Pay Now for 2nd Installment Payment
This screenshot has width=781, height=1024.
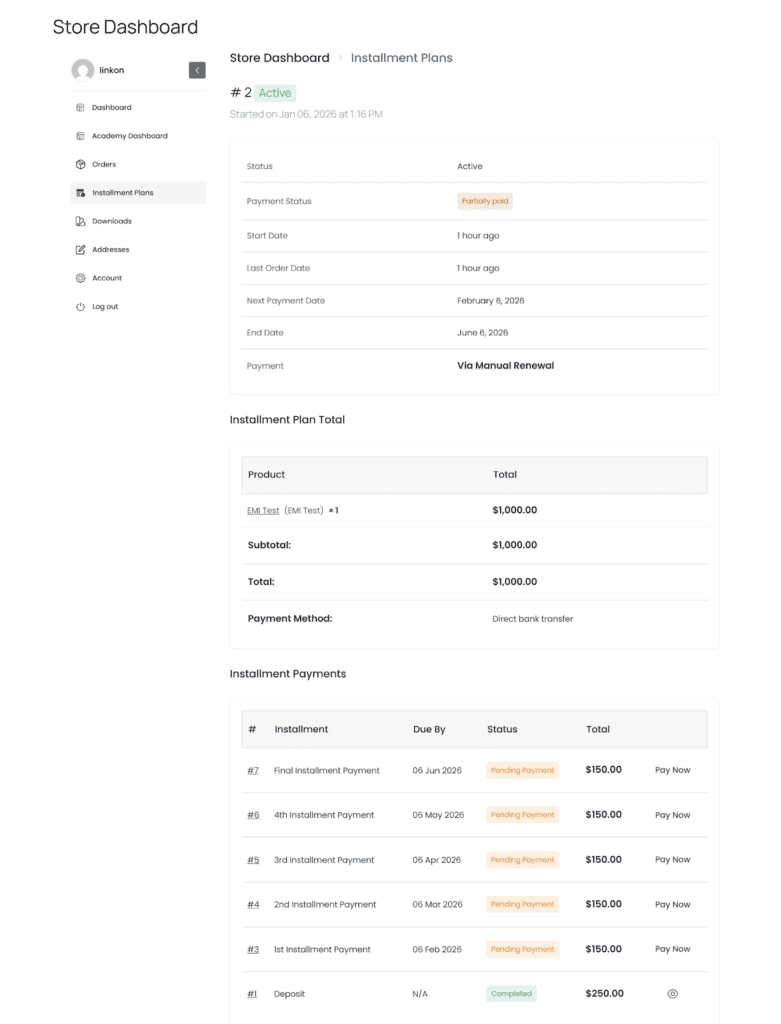coord(672,904)
